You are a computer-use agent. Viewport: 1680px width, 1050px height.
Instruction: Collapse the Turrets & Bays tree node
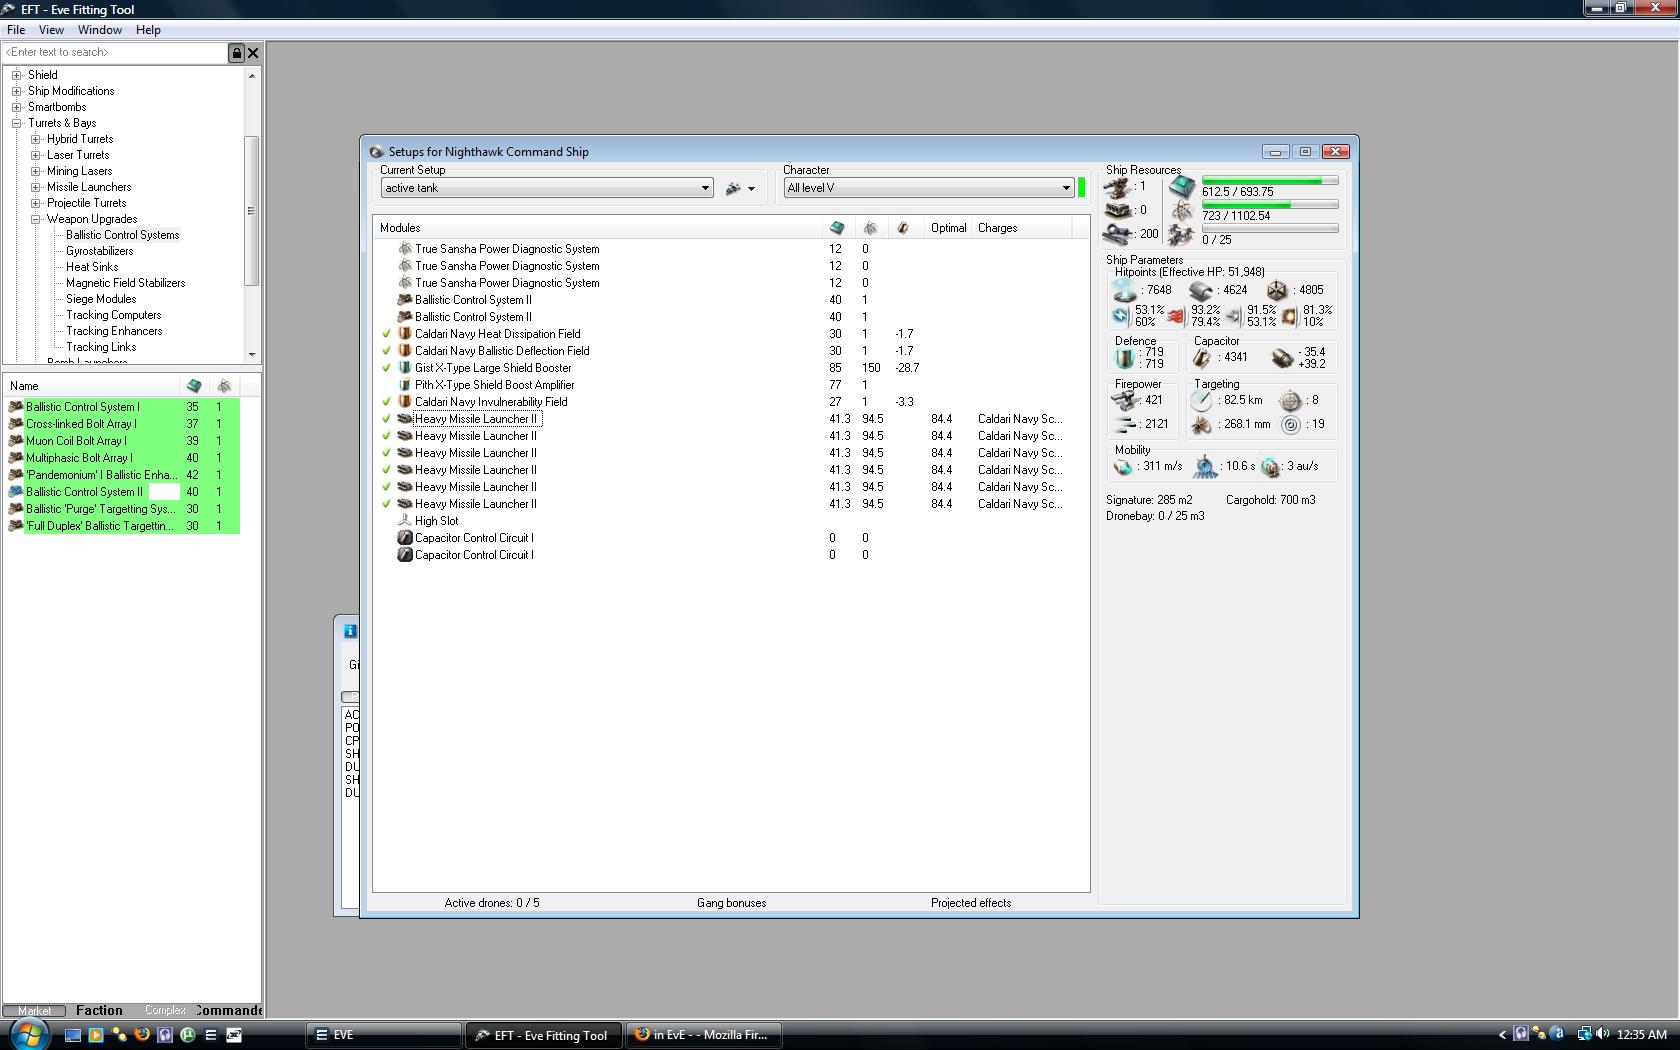(16, 123)
